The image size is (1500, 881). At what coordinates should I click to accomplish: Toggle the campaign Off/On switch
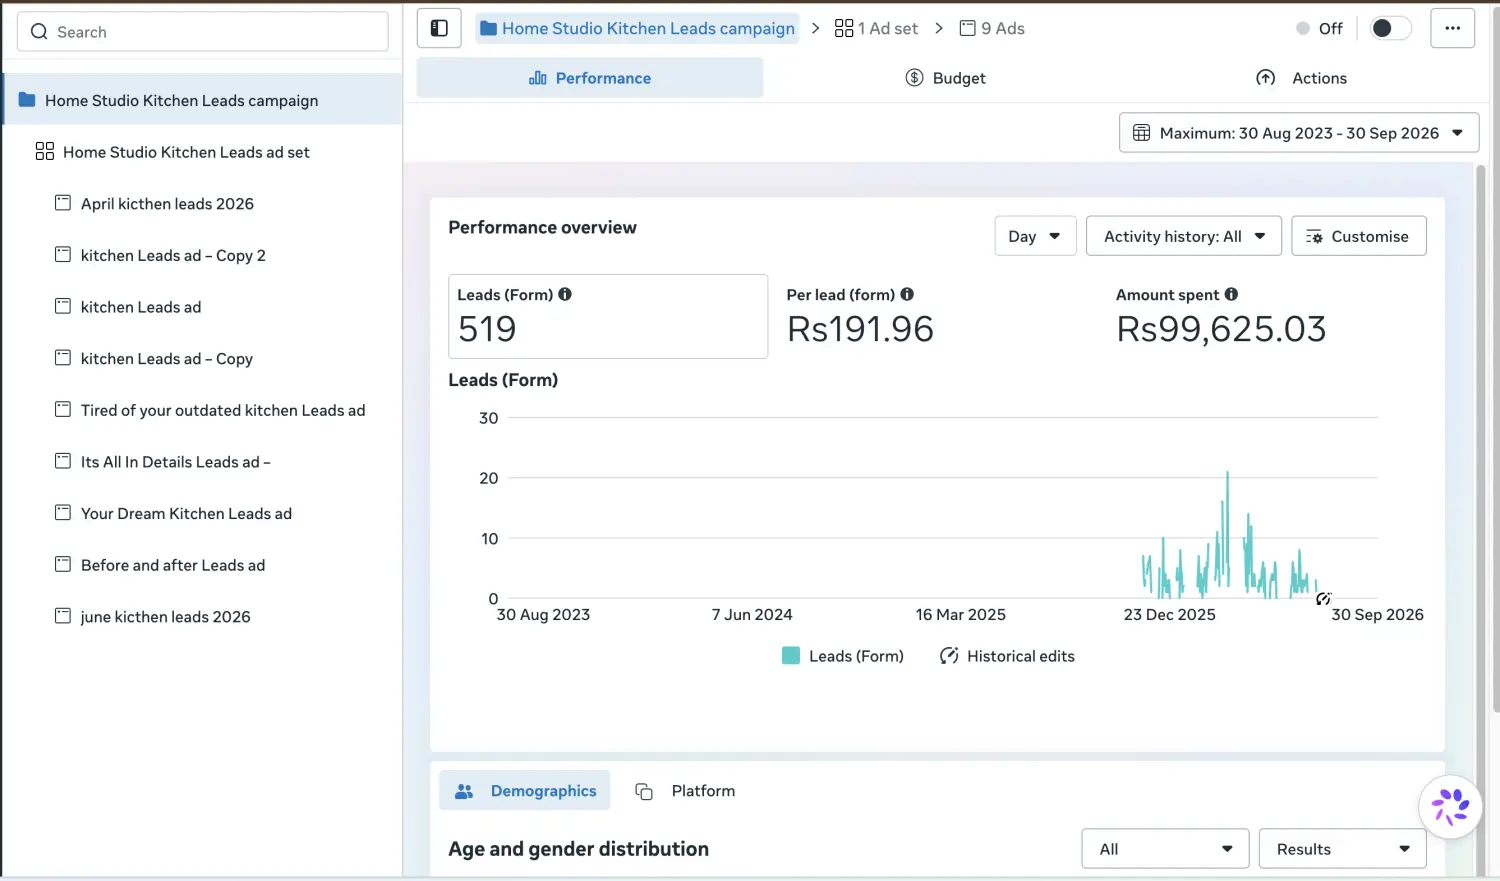click(1390, 28)
